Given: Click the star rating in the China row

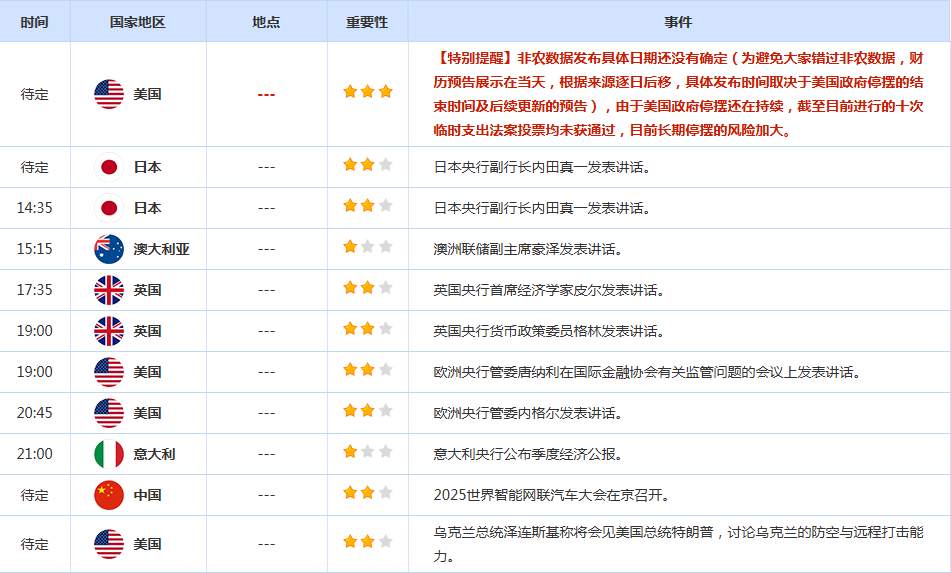Looking at the screenshot, I should point(368,492).
